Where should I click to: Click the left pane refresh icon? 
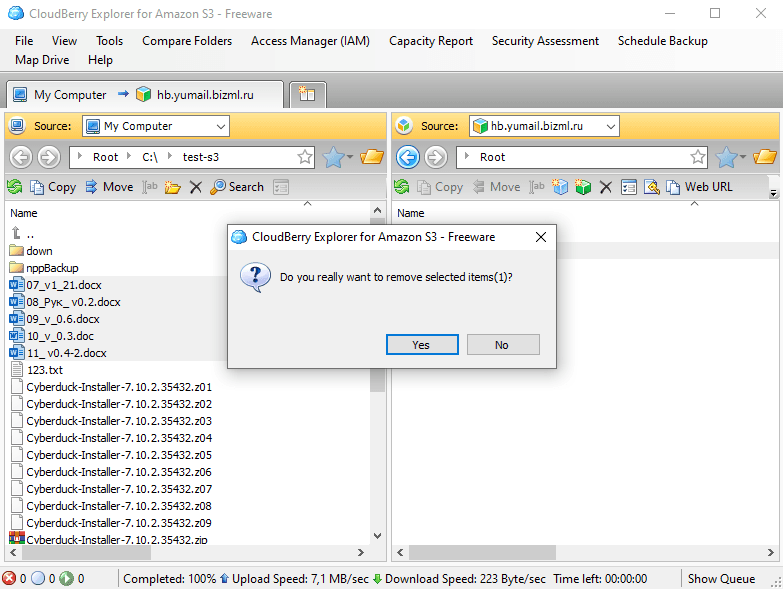coord(15,187)
